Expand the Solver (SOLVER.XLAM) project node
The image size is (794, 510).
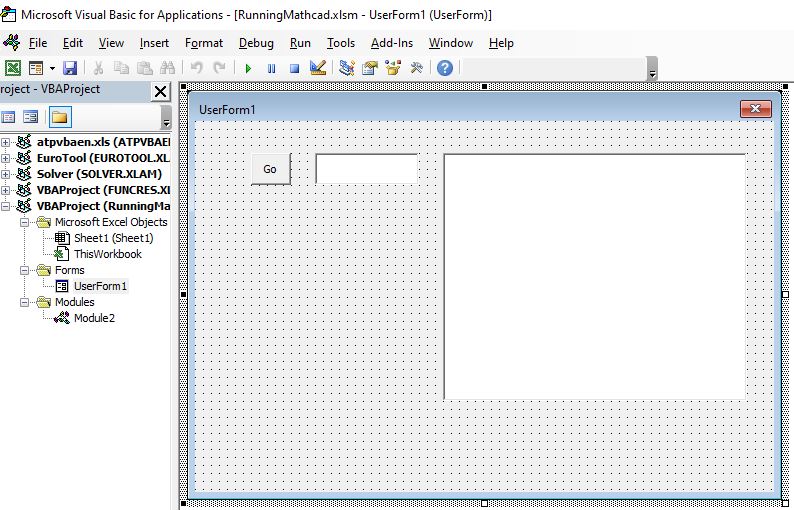(x=6, y=174)
